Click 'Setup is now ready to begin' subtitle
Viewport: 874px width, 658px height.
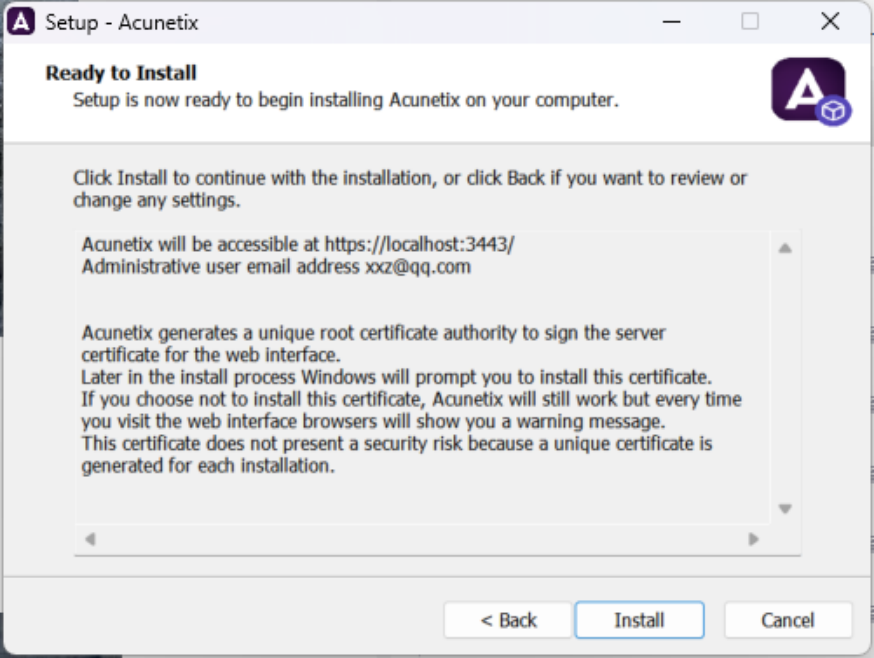tap(346, 100)
